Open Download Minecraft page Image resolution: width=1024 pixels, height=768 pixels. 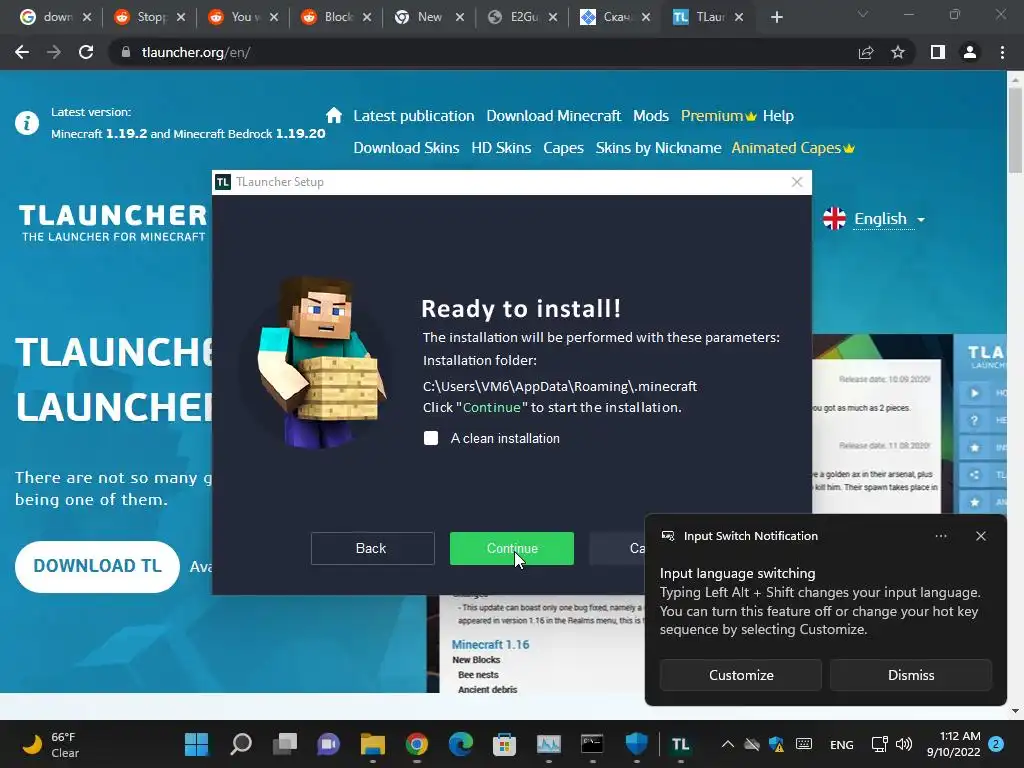point(553,116)
